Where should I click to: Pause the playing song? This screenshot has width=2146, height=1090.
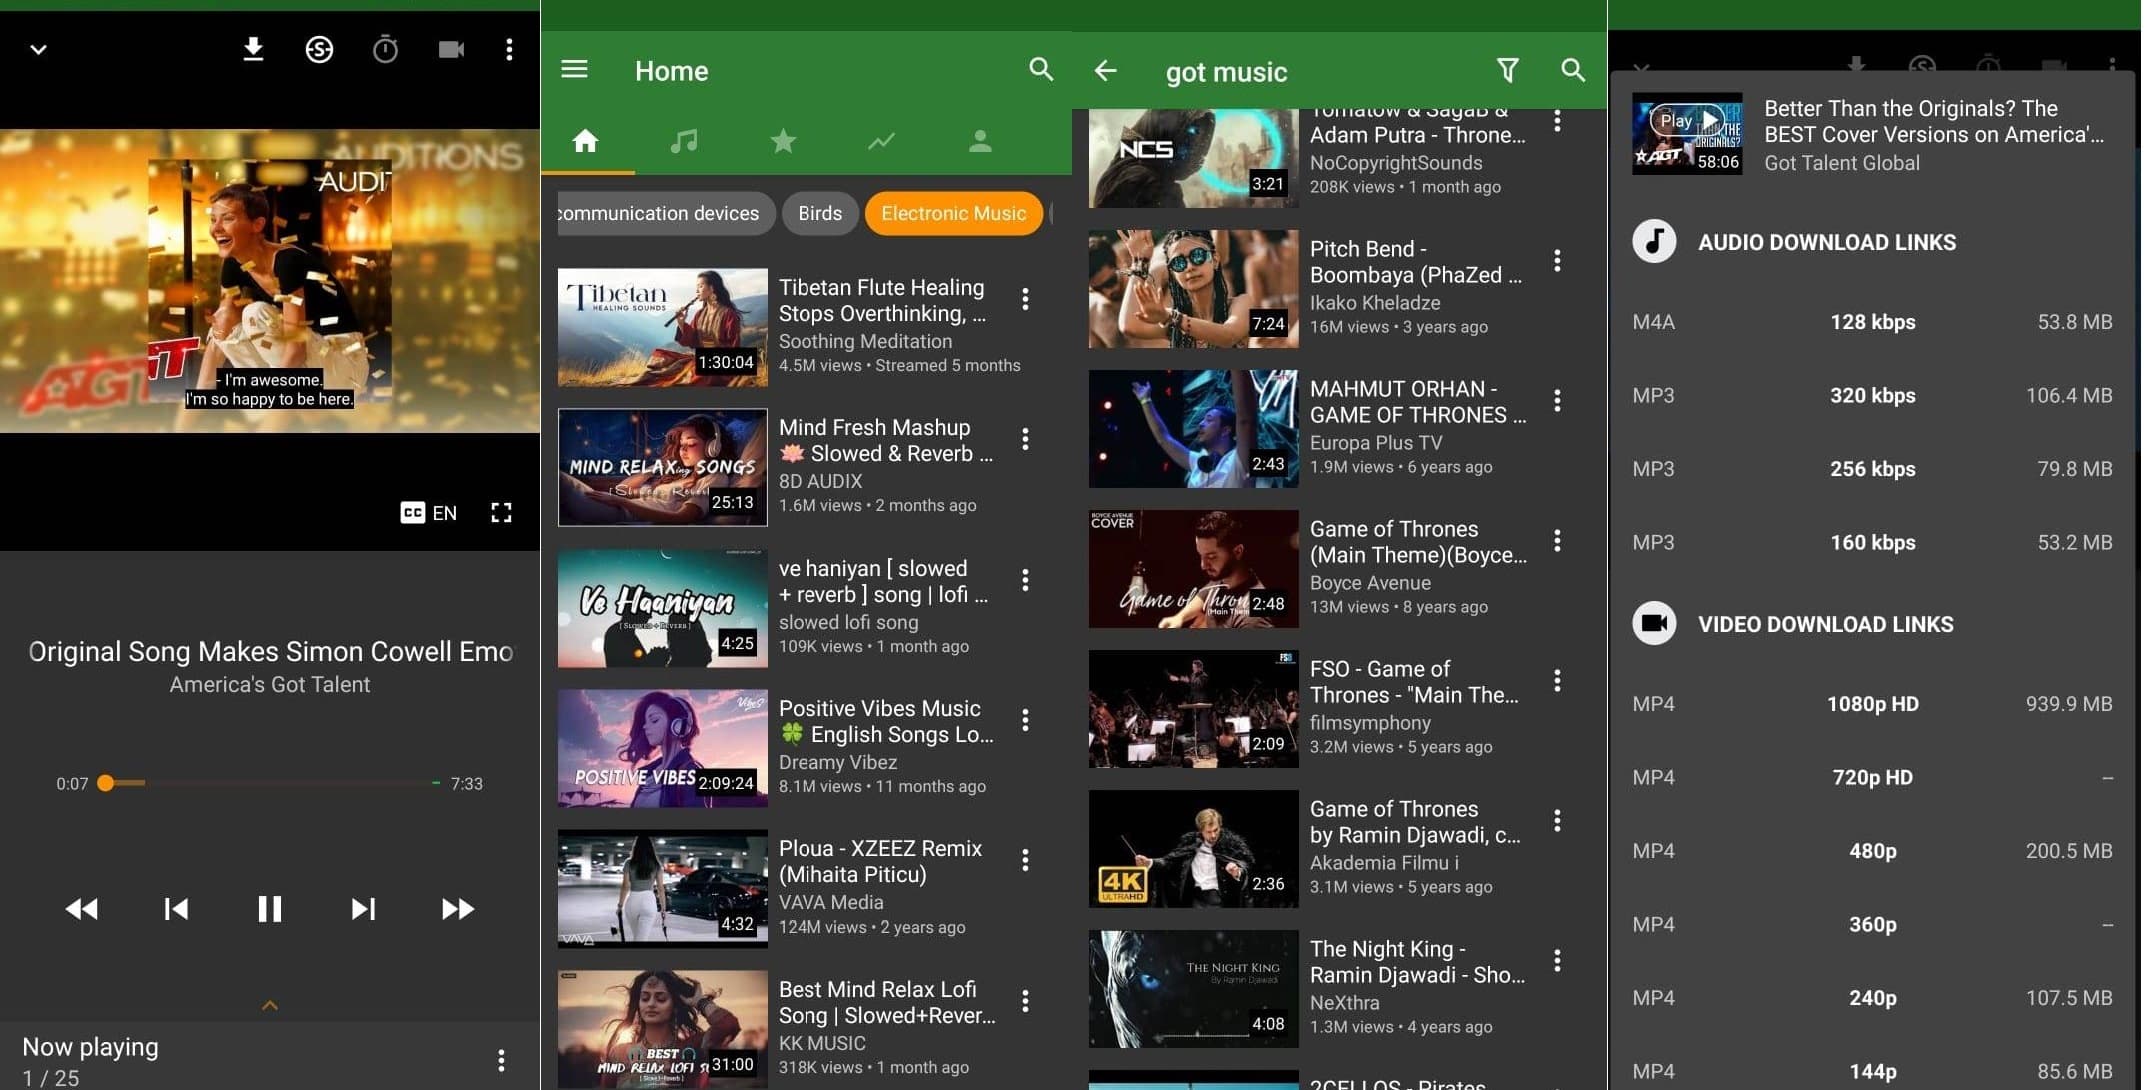coord(269,908)
